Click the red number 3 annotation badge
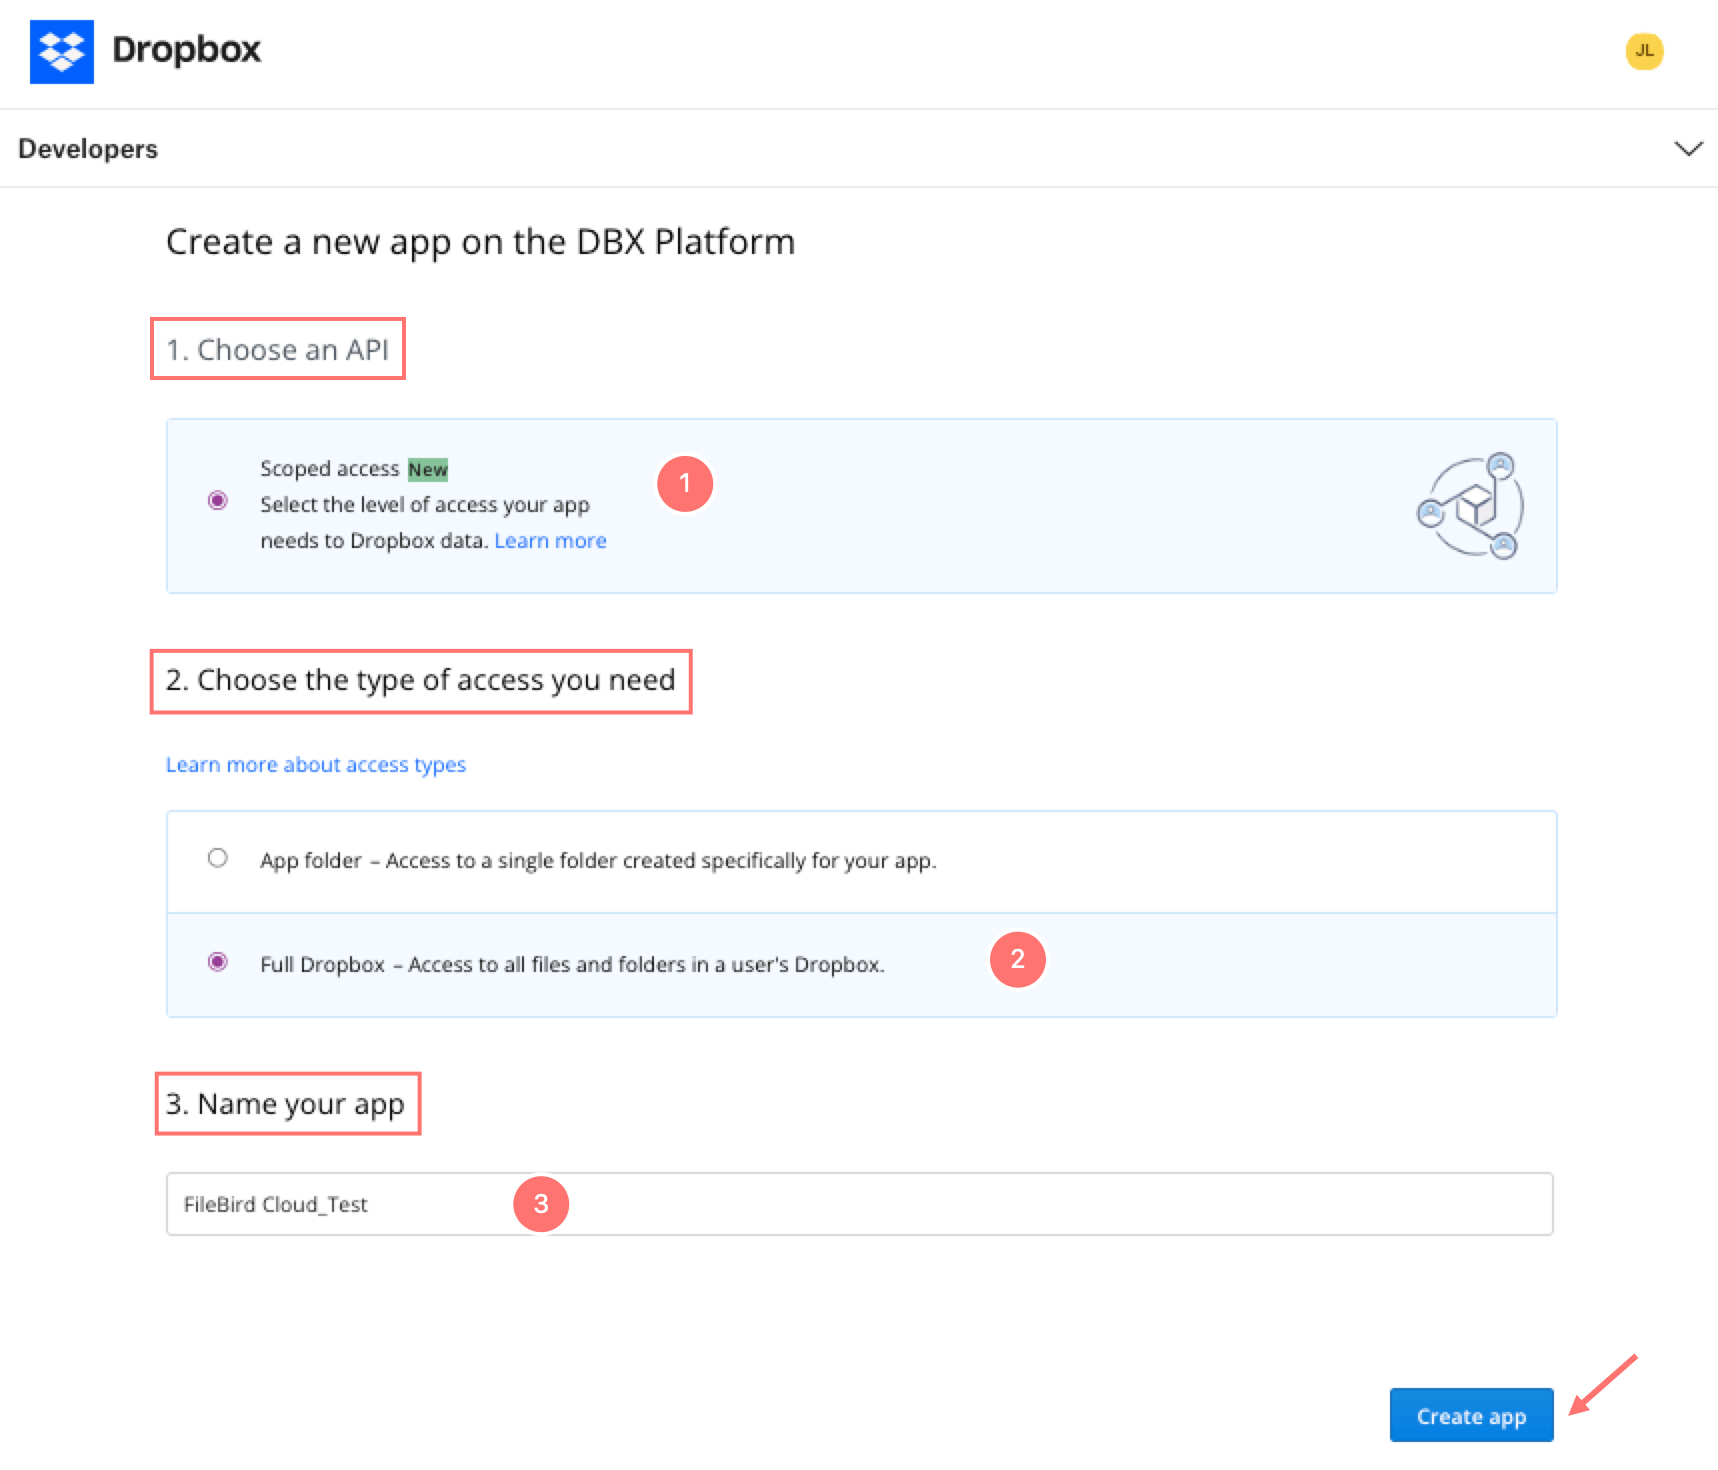 (540, 1204)
